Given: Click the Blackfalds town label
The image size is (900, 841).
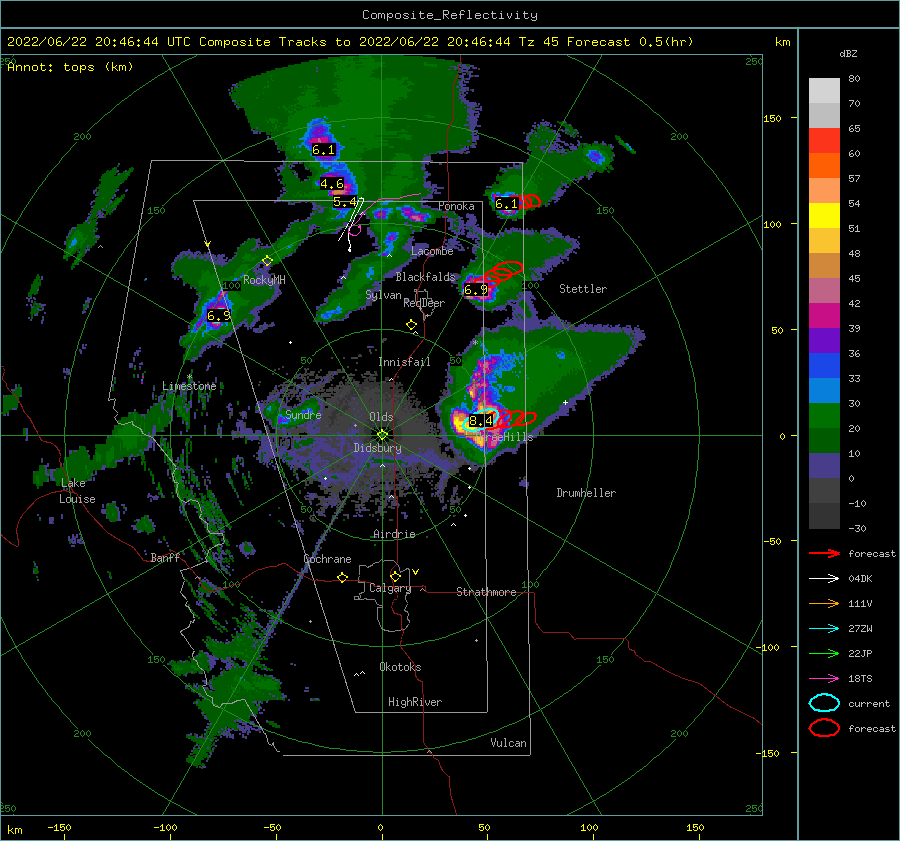Looking at the screenshot, I should pos(425,277).
